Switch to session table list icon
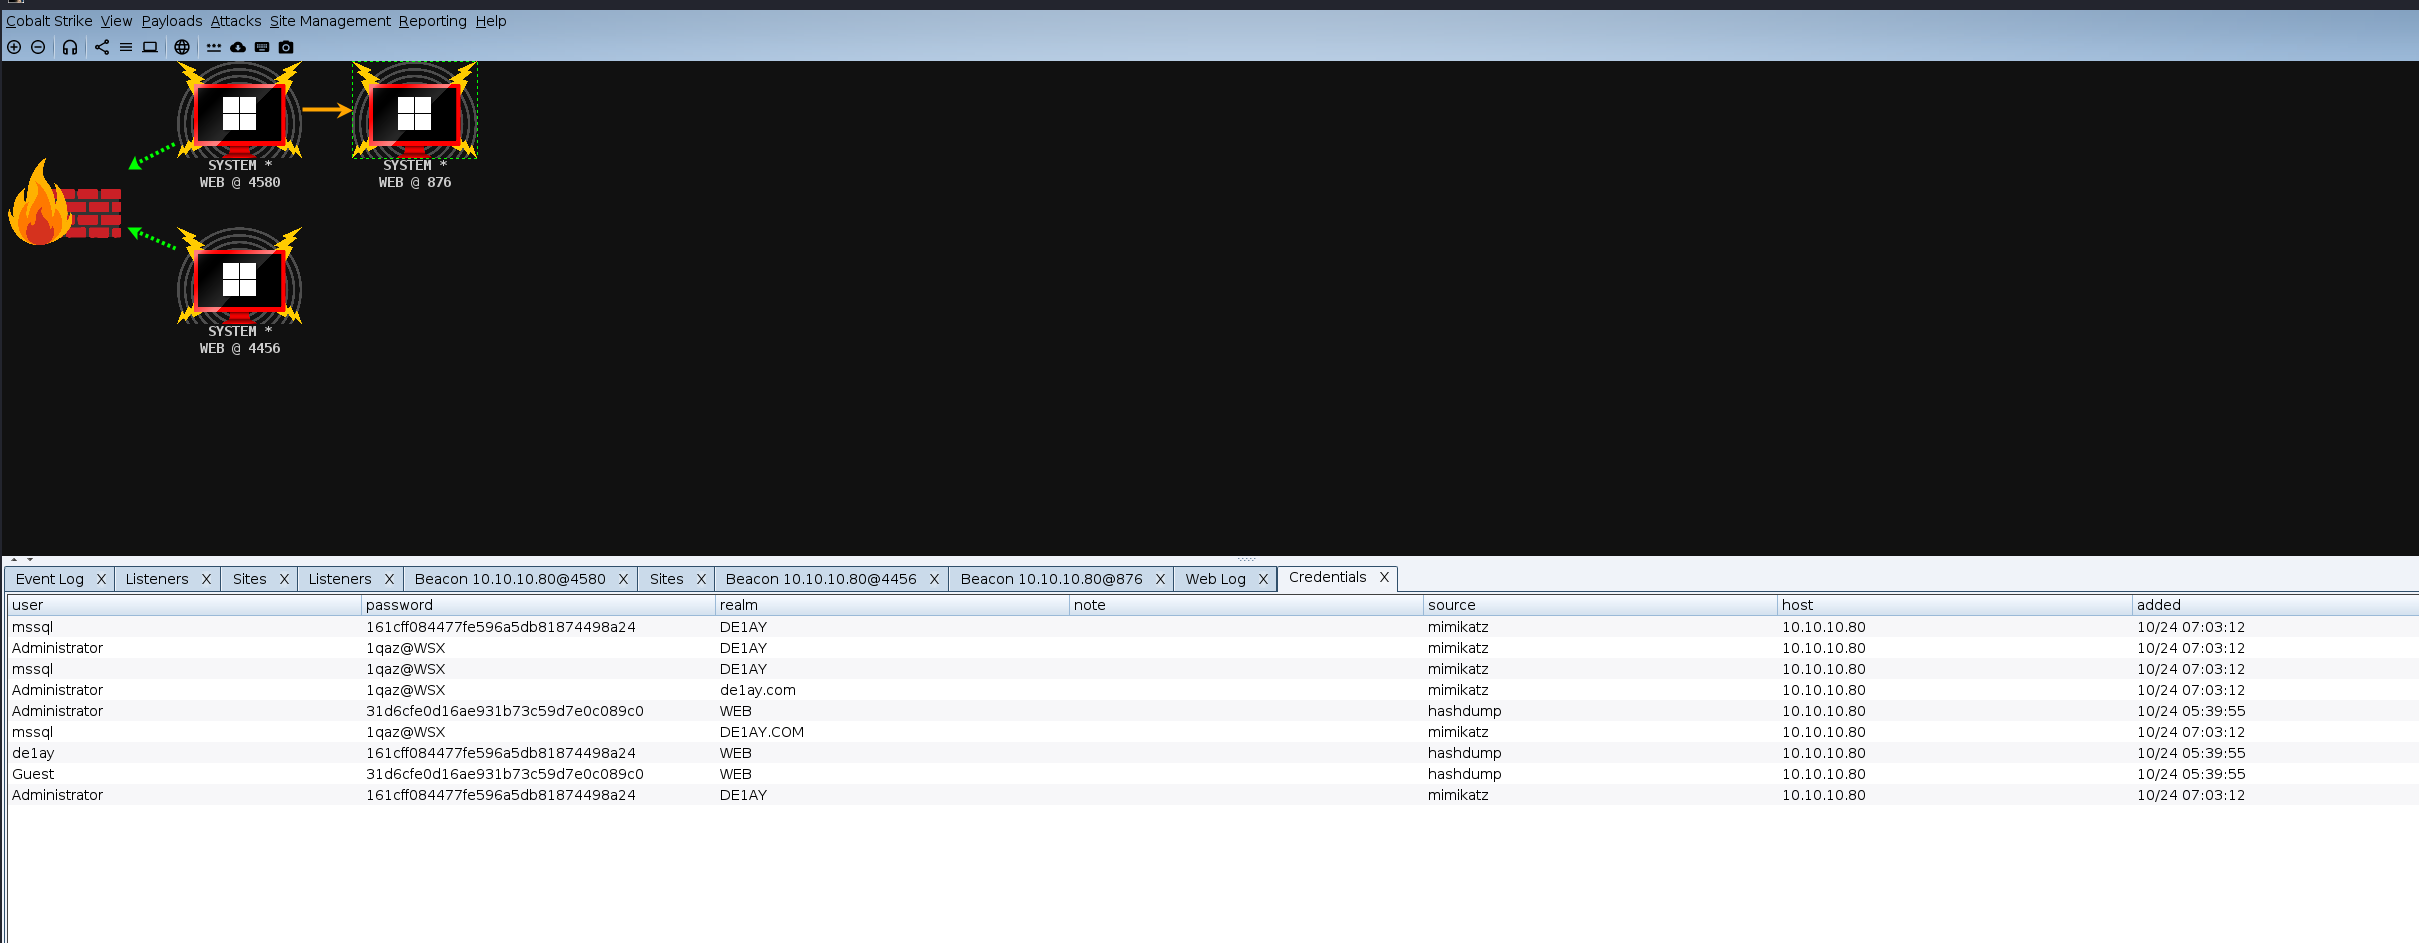 pos(126,47)
